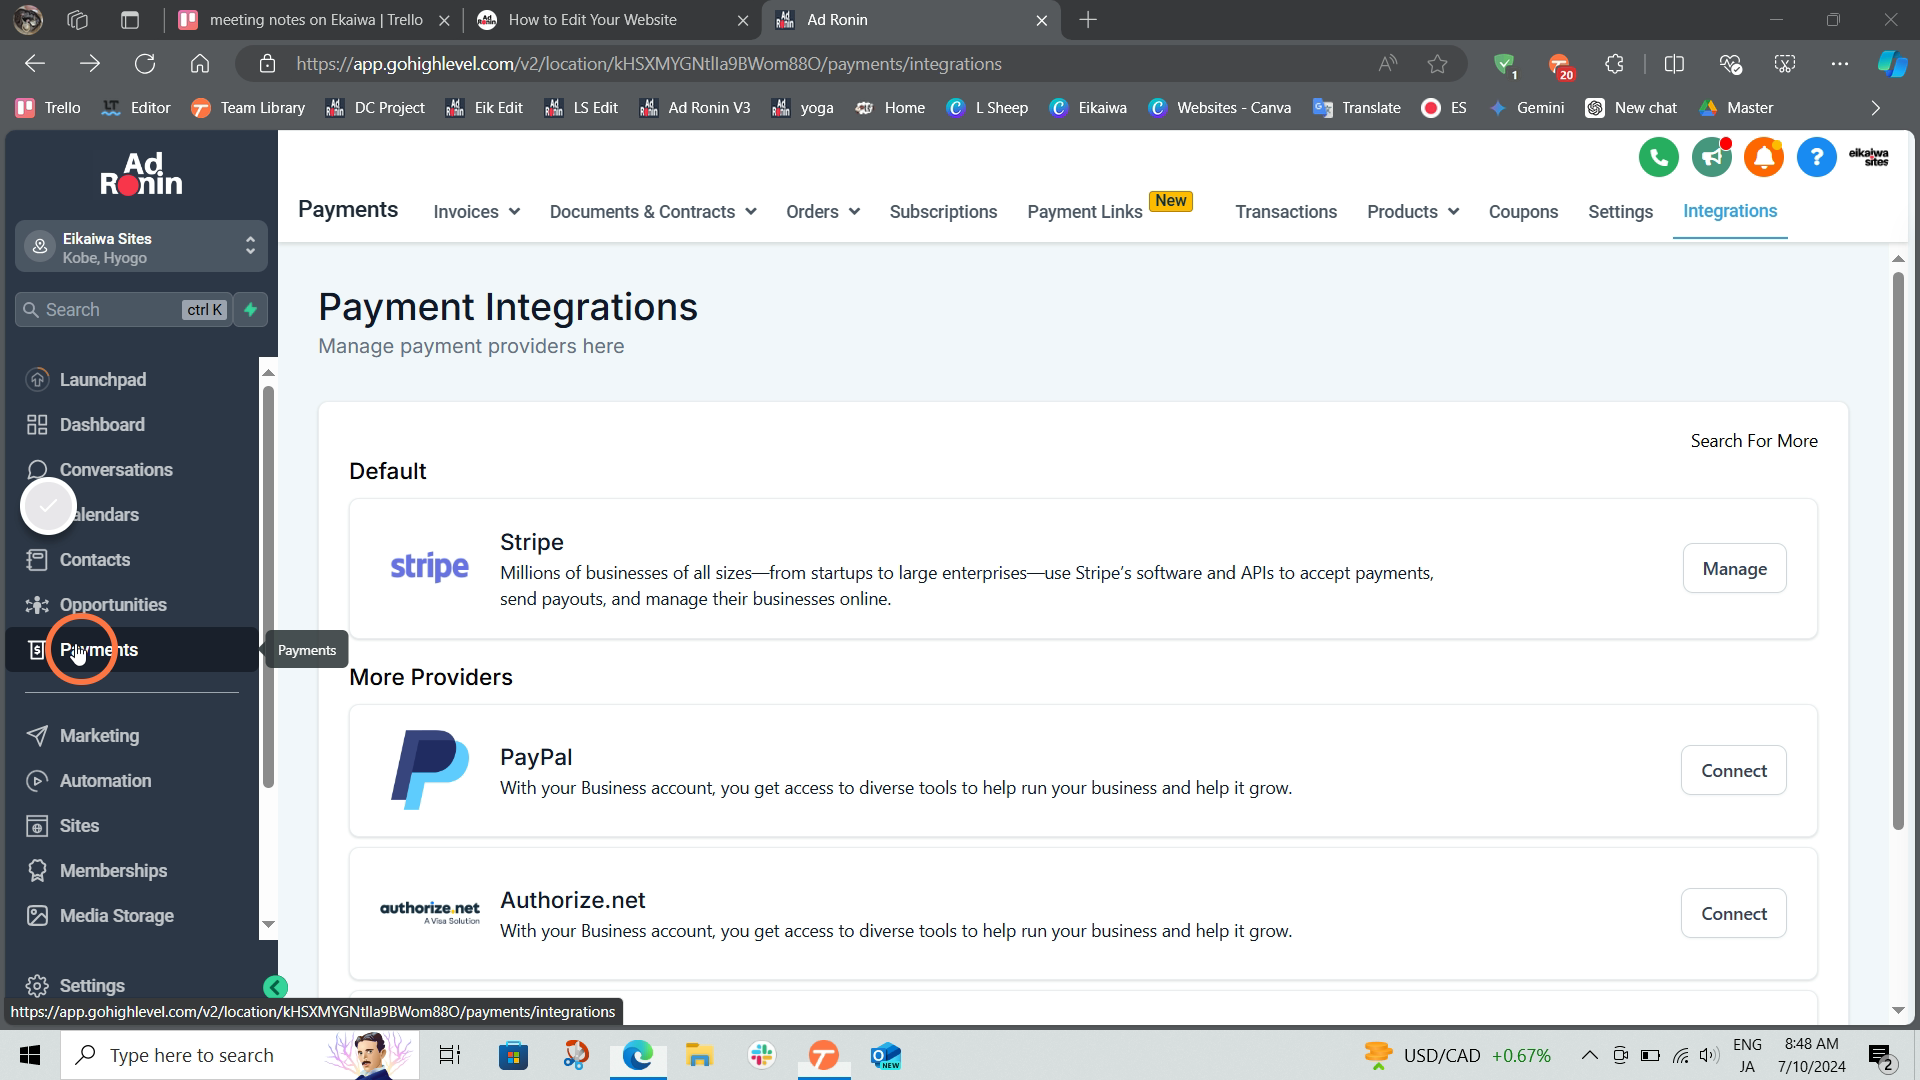Click the Eikaiwa Sites profile avatar
The image size is (1920, 1080).
(x=1868, y=157)
